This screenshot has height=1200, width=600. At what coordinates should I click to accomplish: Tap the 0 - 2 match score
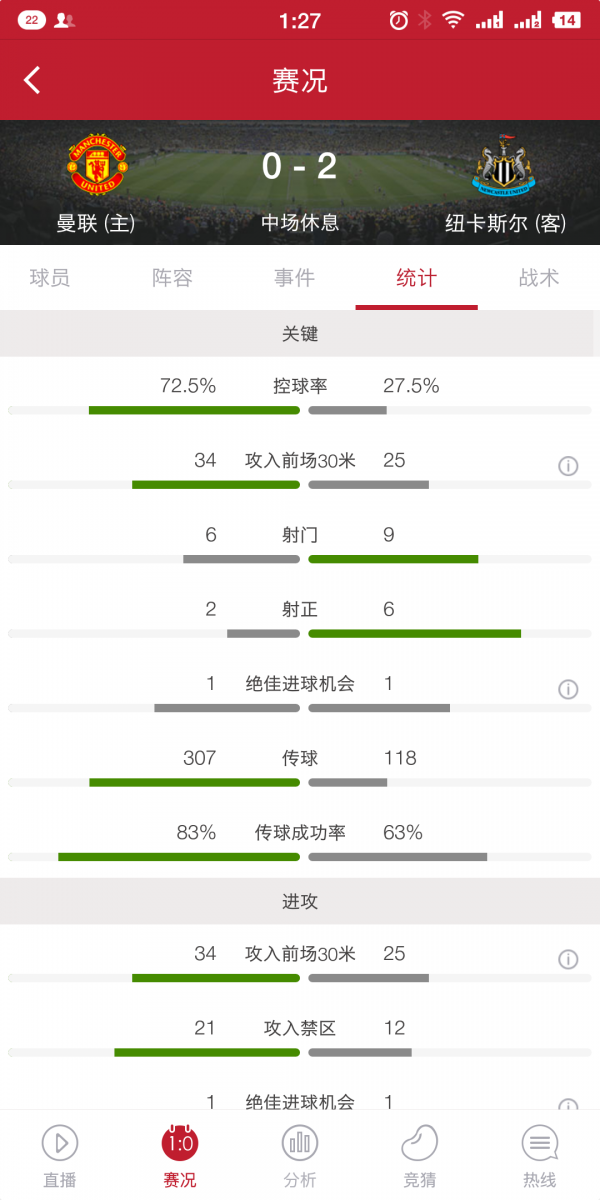[299, 166]
